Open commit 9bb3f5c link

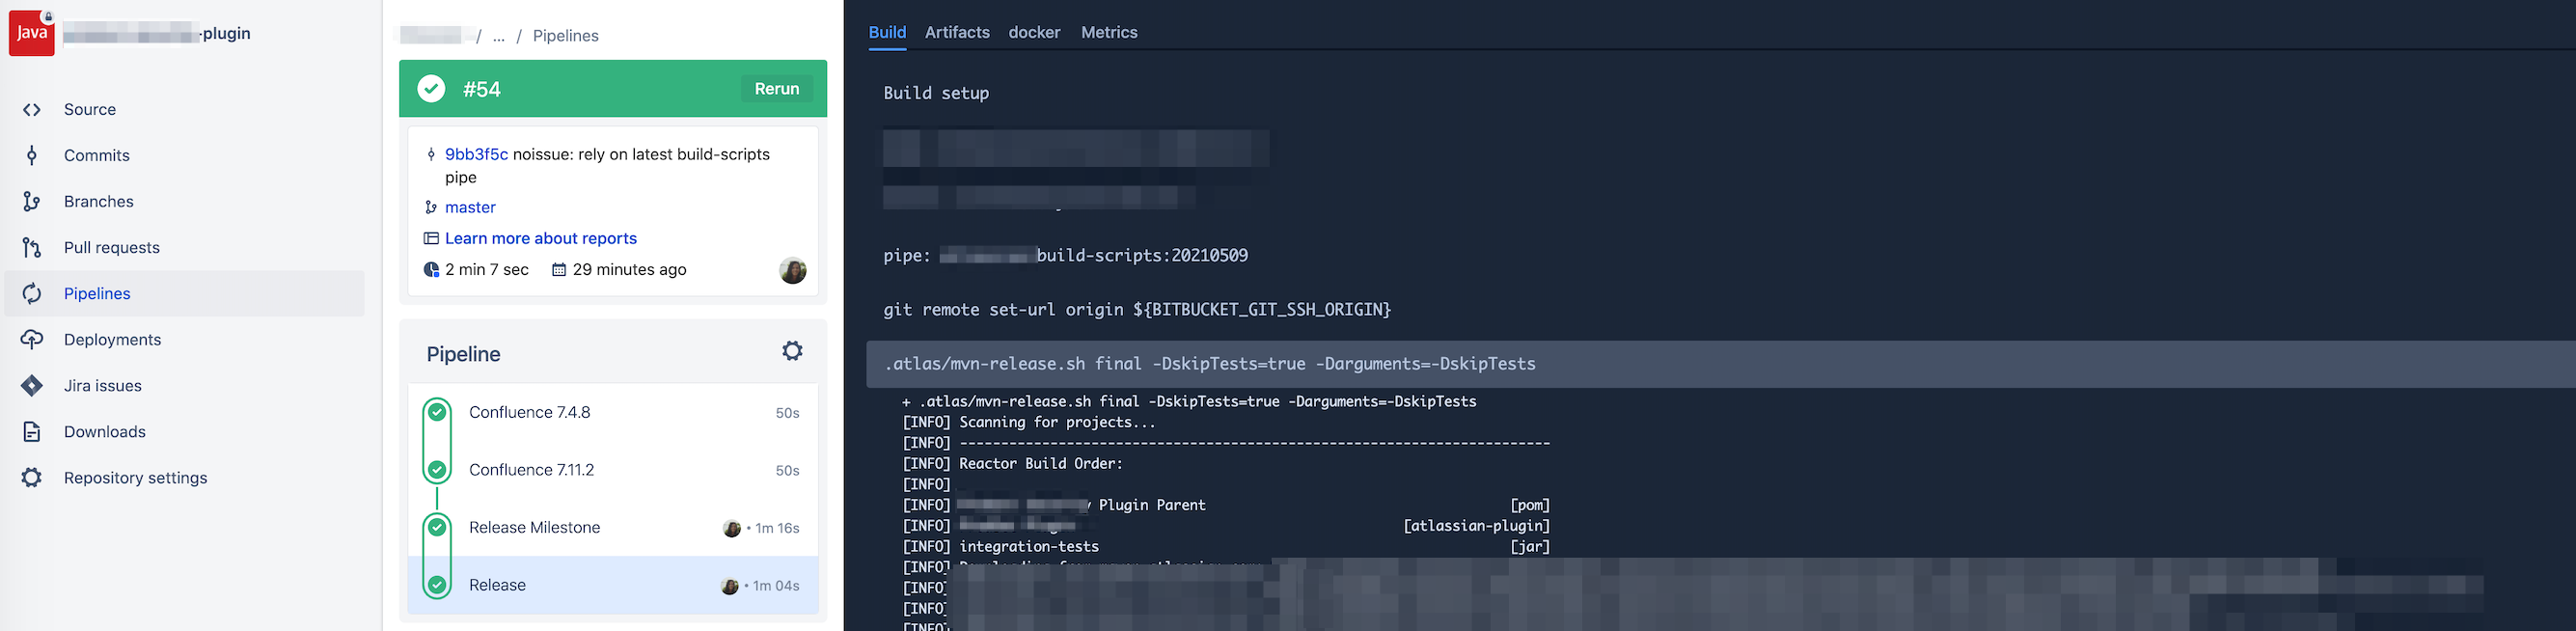click(476, 154)
